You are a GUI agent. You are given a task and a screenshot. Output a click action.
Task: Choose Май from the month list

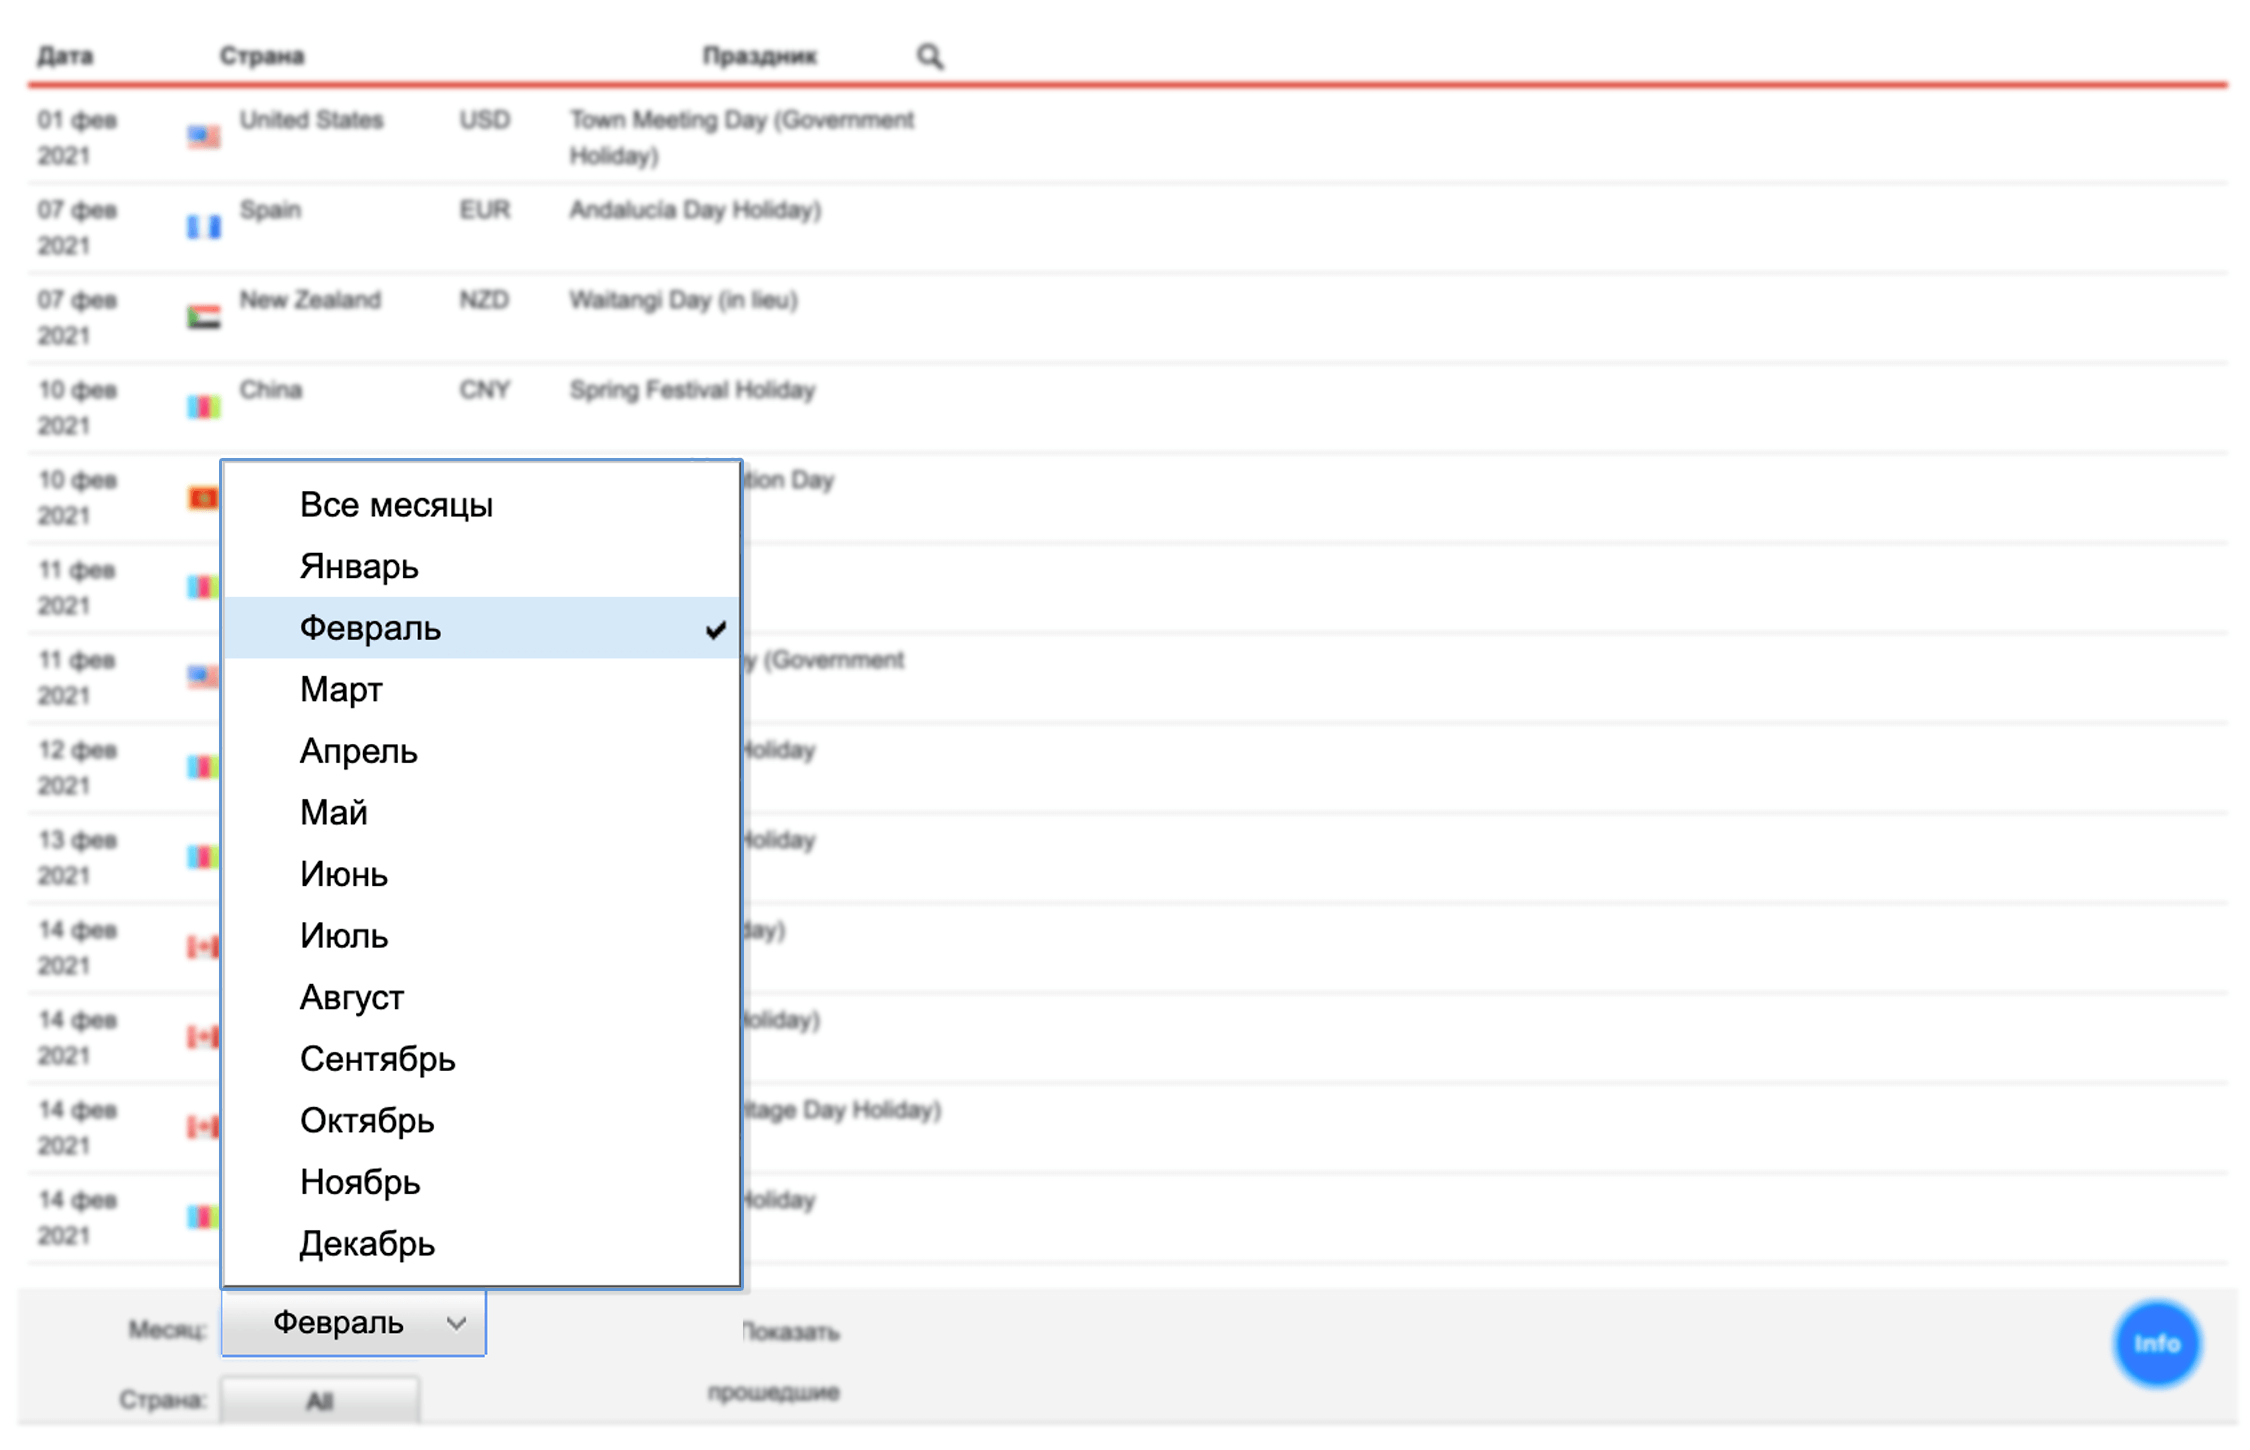334,813
